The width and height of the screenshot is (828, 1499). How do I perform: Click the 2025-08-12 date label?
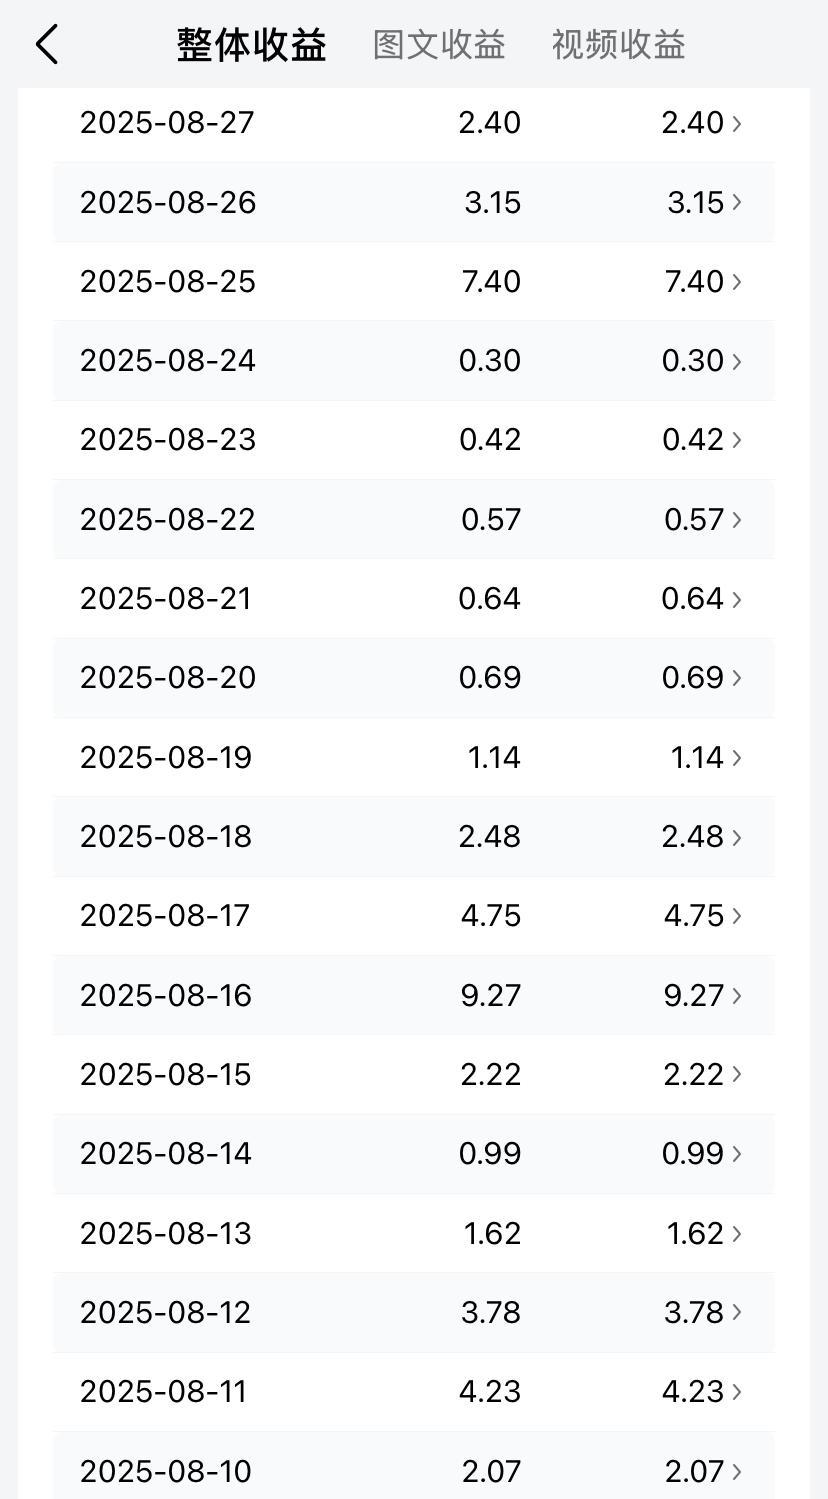click(x=166, y=1312)
